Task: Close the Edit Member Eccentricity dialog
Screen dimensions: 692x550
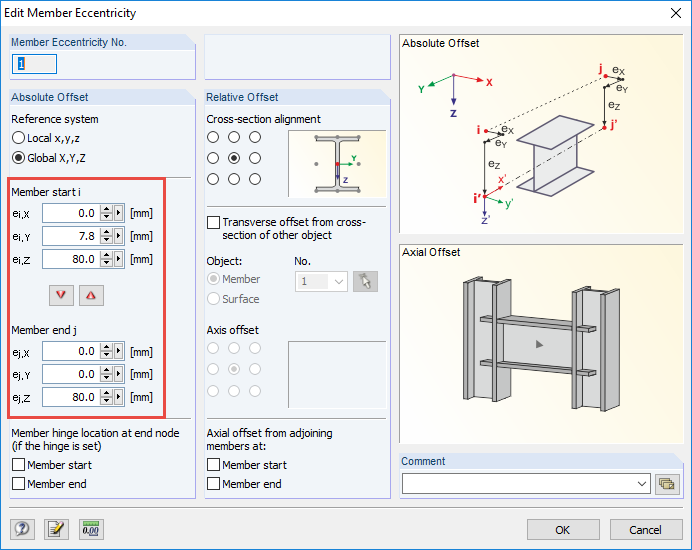Action: click(675, 13)
